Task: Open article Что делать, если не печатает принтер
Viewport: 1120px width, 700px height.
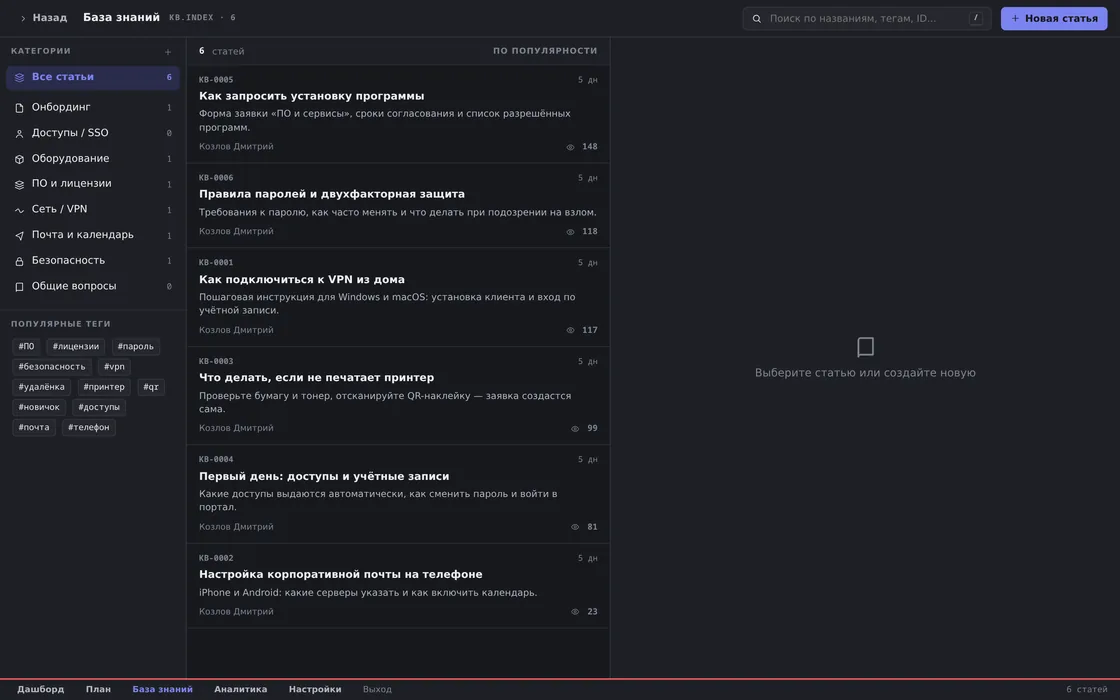Action: point(398,396)
